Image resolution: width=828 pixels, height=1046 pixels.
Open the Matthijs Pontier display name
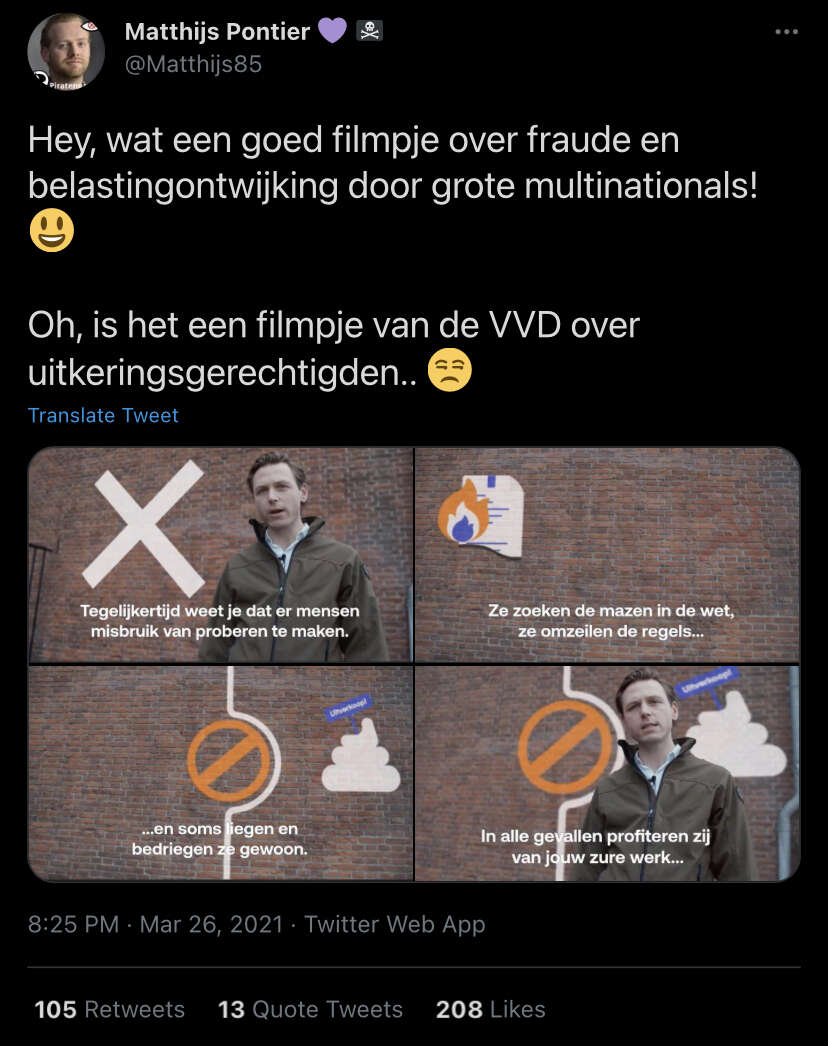point(218,31)
